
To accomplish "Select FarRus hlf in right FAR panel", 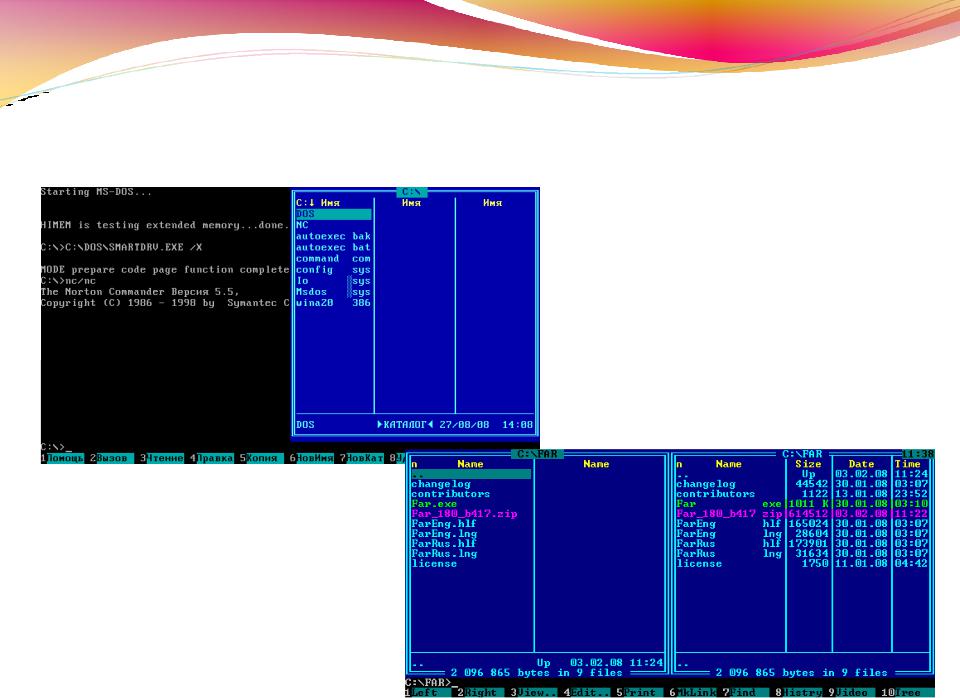I will (729, 543).
